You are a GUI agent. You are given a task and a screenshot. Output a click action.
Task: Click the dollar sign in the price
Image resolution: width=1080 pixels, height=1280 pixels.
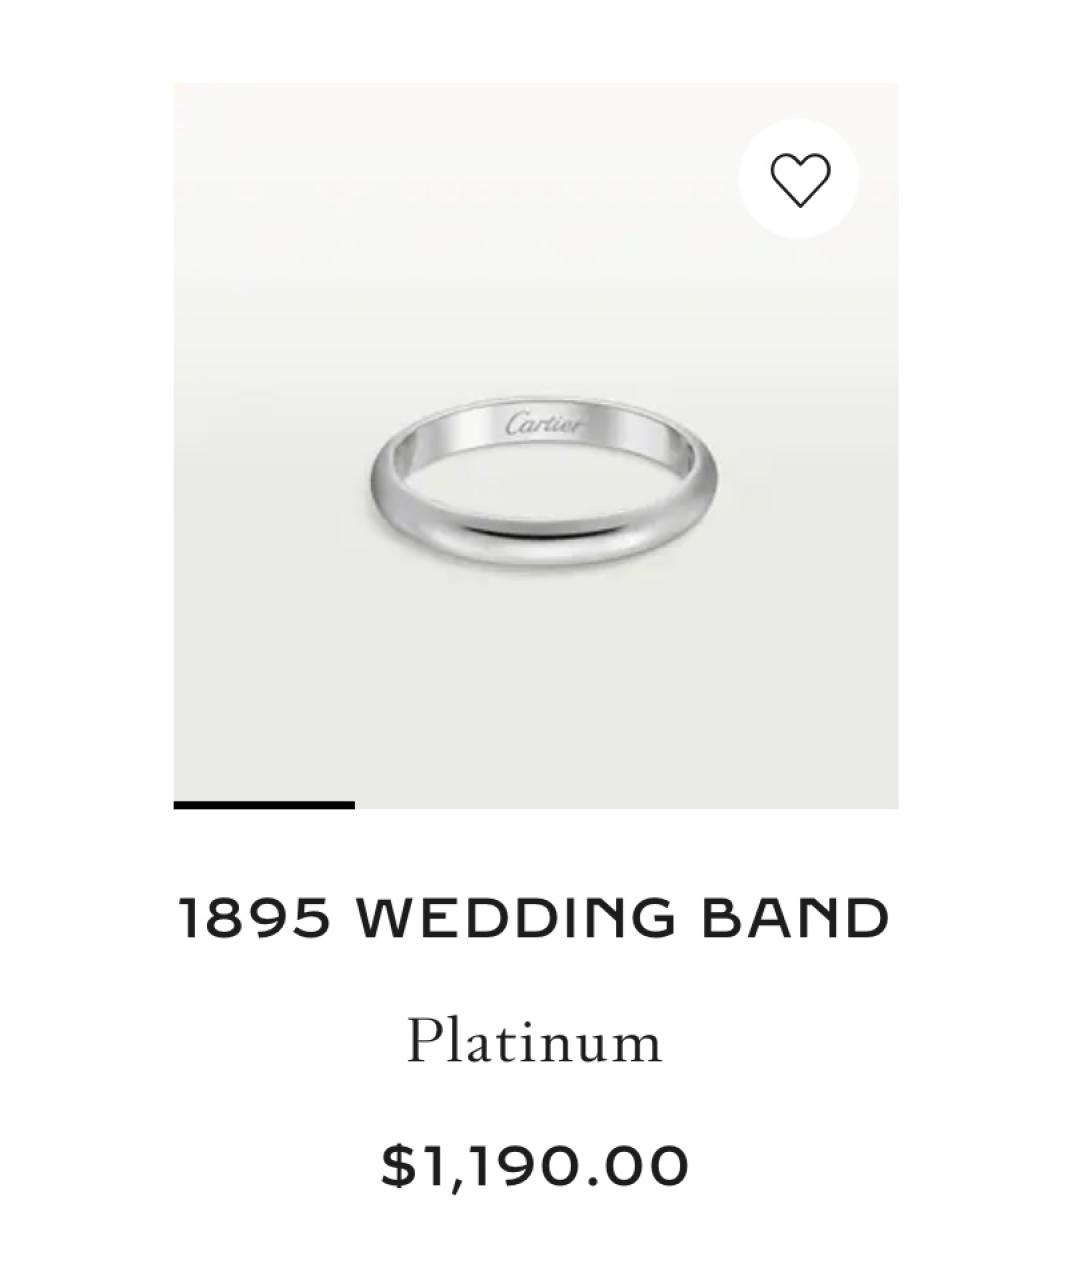[x=397, y=1166]
